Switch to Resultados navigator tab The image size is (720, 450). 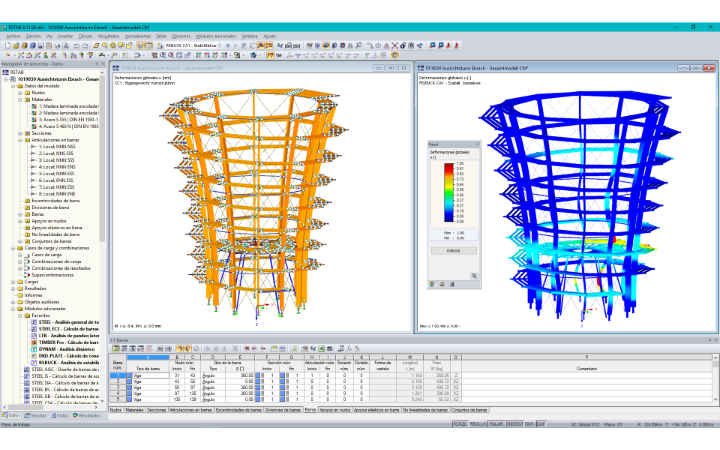(87, 416)
